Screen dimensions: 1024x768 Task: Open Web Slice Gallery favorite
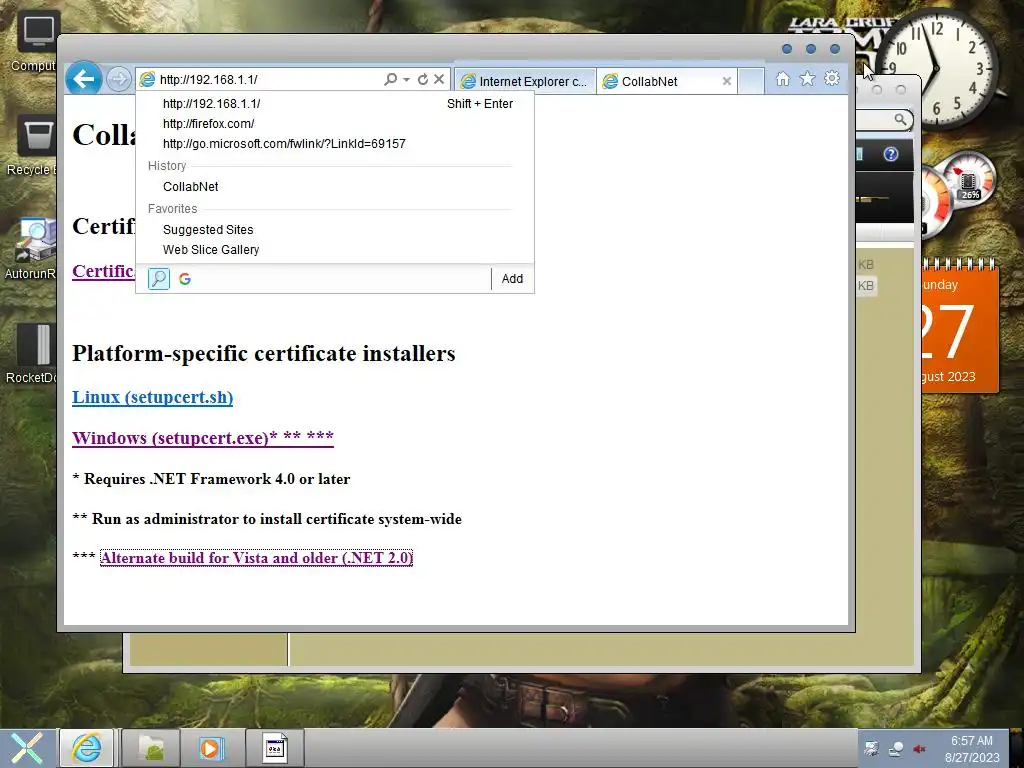tap(334, 249)
